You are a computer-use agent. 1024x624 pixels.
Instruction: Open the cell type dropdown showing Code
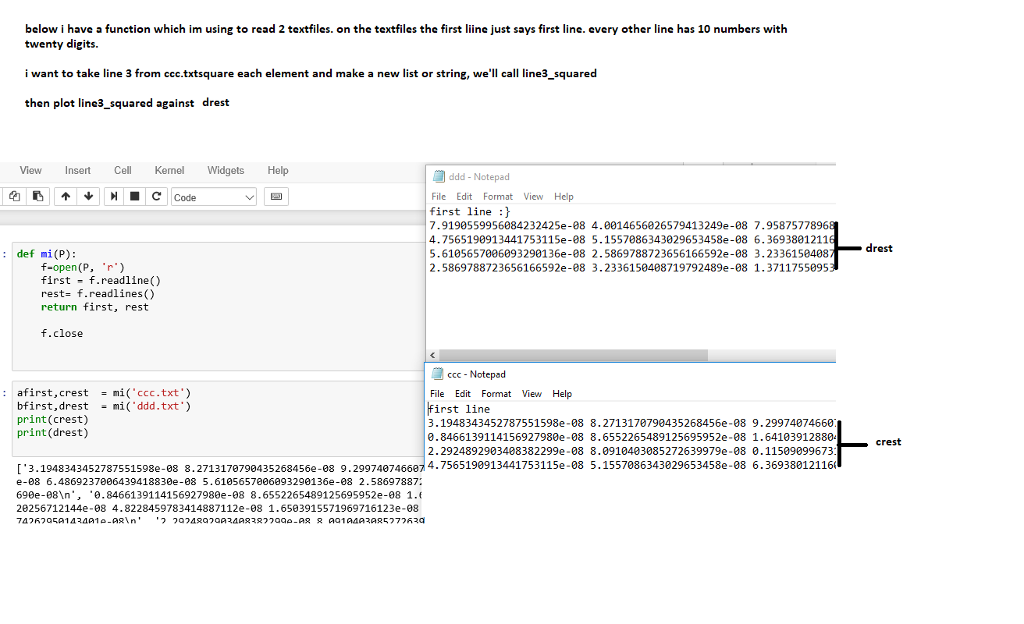point(213,196)
